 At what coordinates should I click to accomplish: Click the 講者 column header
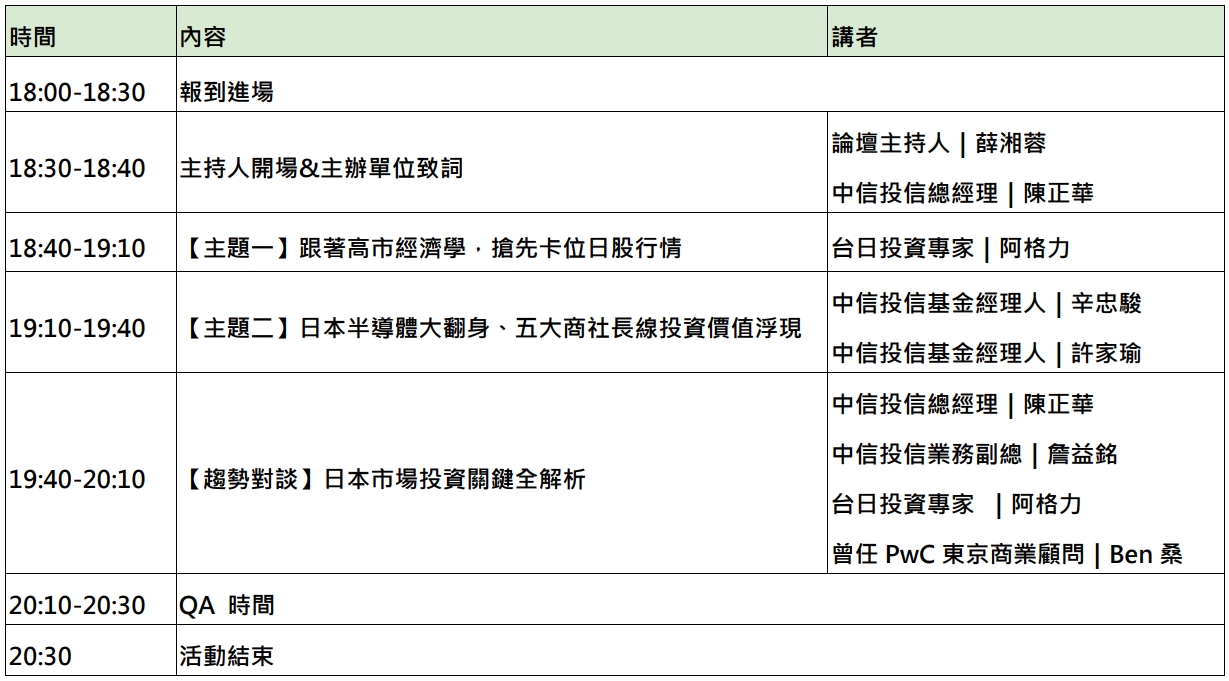pos(854,38)
